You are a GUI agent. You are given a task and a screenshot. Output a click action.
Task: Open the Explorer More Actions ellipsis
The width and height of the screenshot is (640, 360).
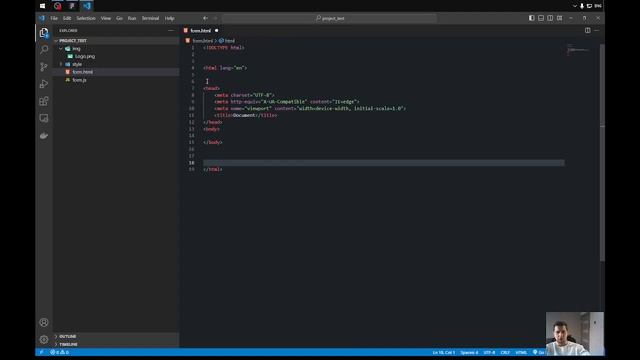tap(171, 31)
